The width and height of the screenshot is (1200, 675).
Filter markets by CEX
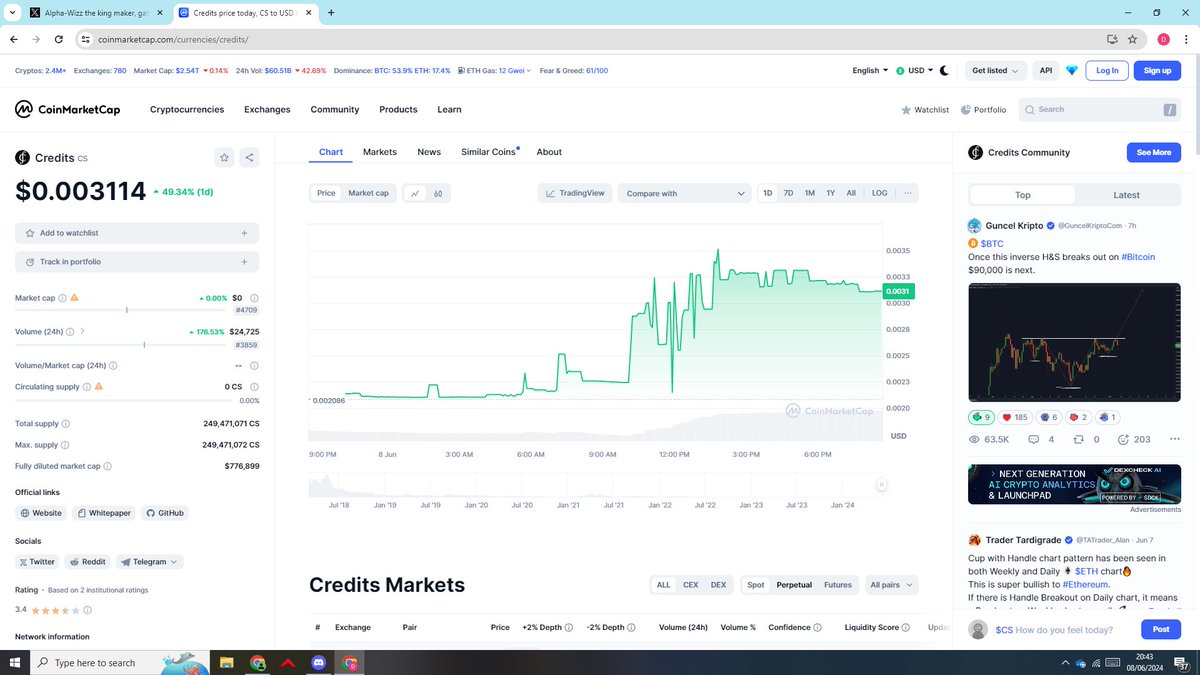click(x=690, y=585)
